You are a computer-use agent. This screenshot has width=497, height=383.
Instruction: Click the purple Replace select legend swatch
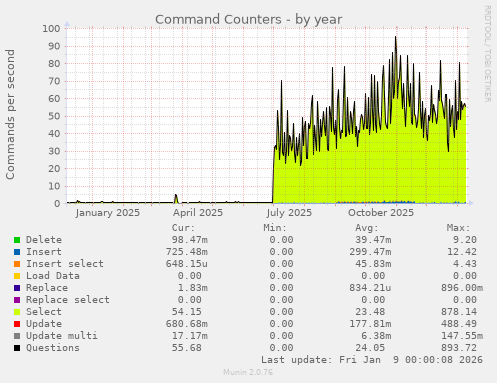point(17,300)
